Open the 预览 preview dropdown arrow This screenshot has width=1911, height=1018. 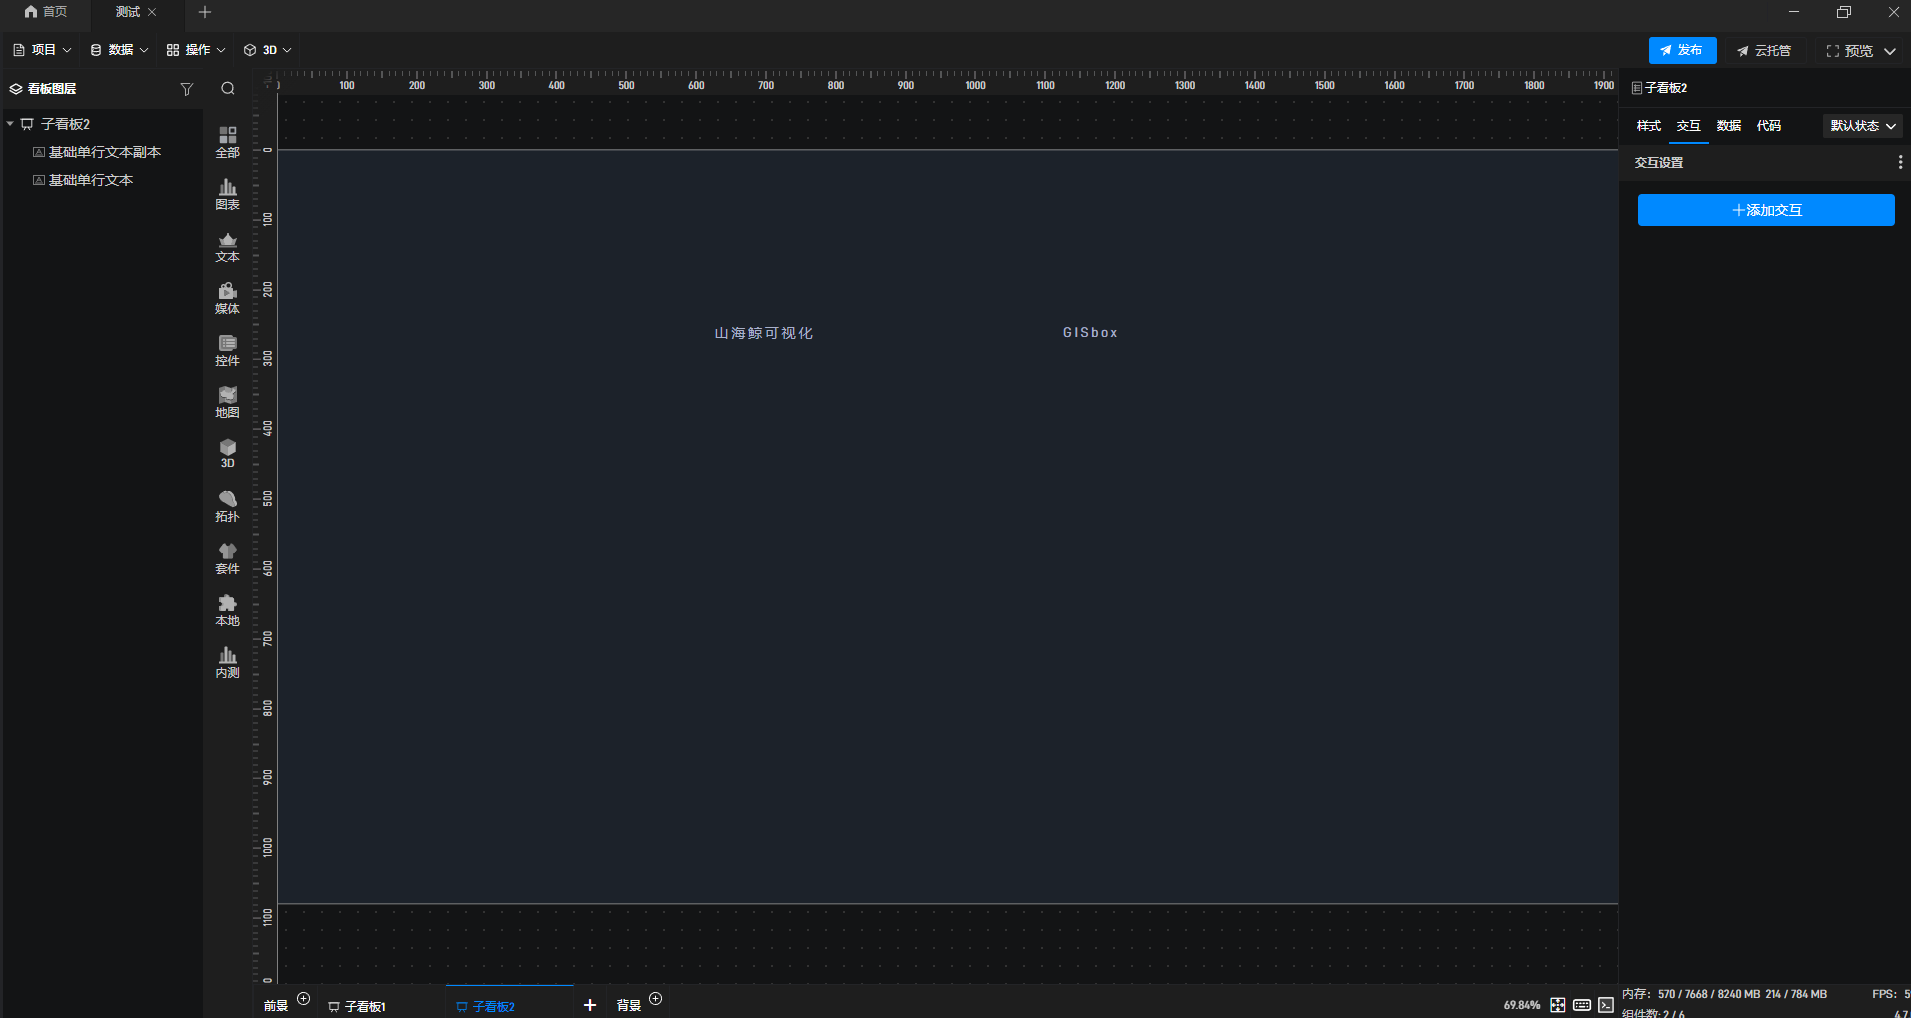[x=1890, y=51]
